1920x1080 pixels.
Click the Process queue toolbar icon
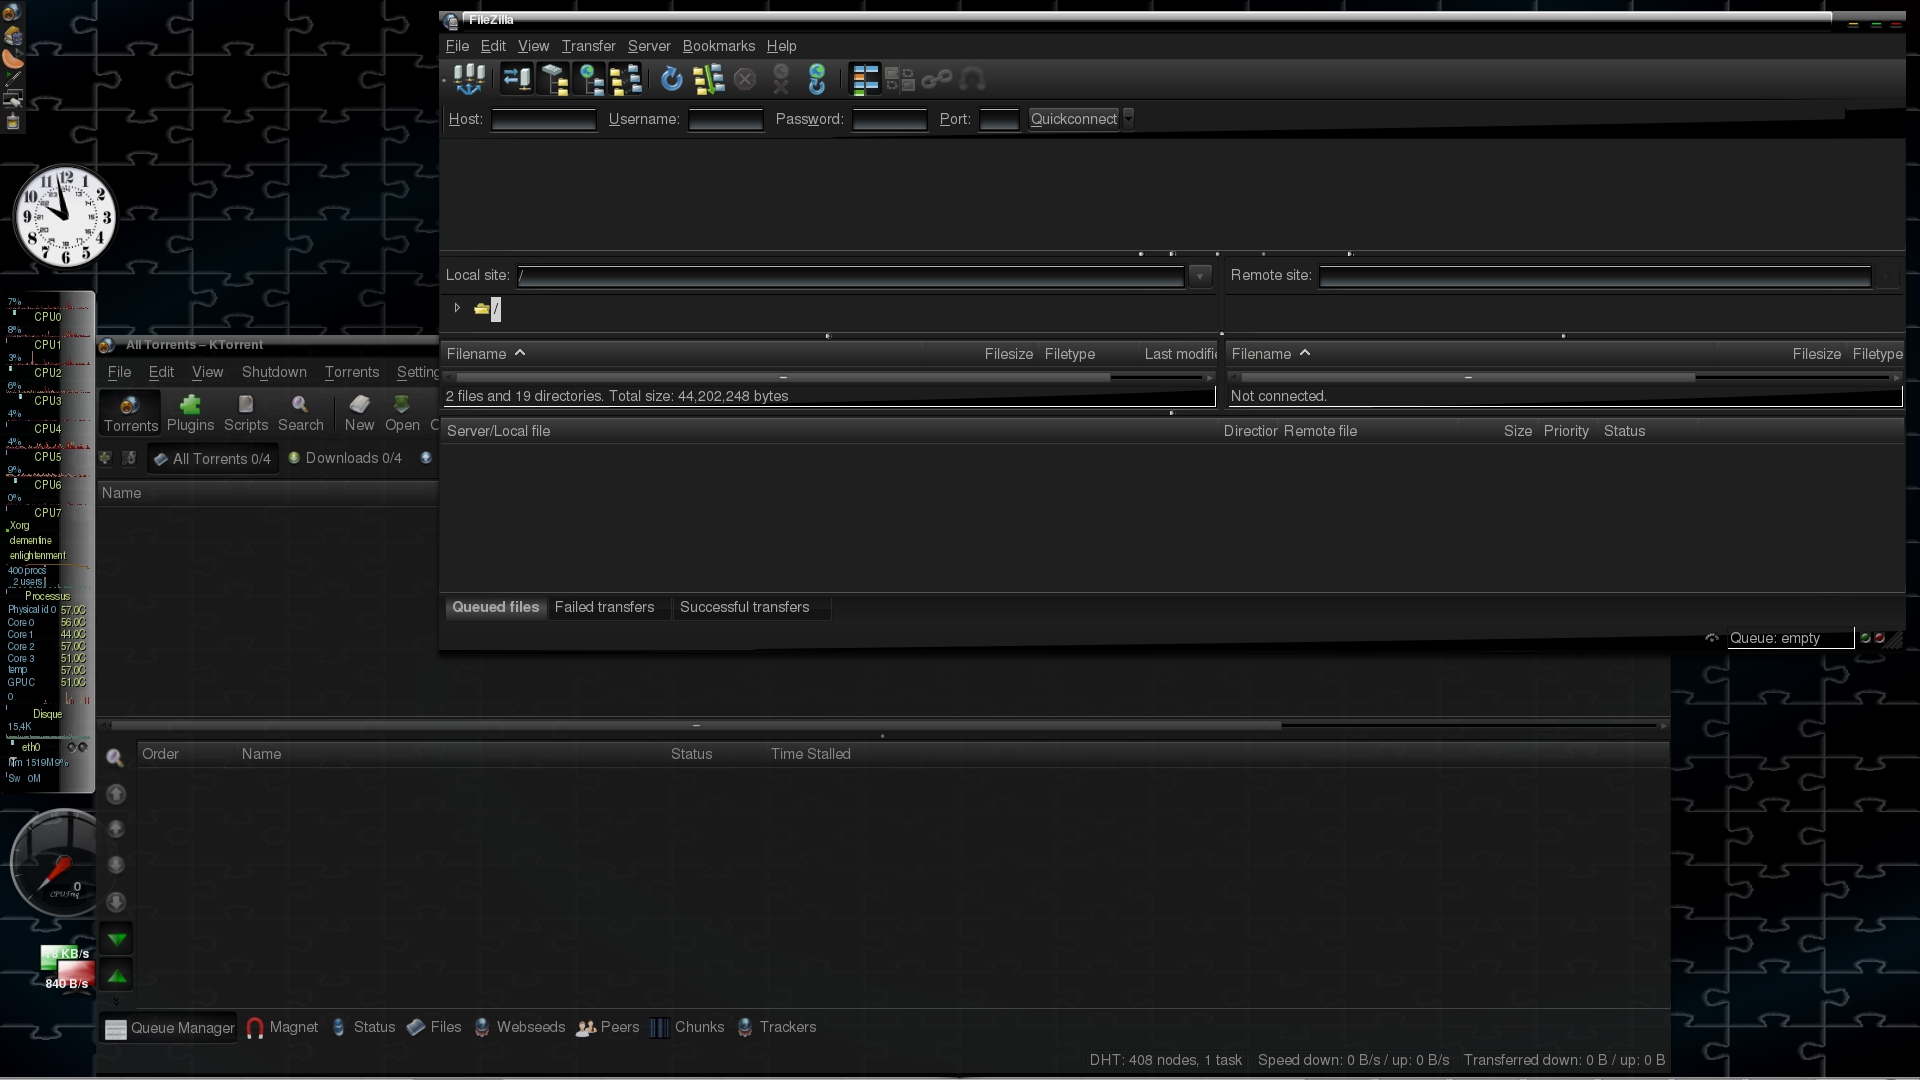point(708,79)
